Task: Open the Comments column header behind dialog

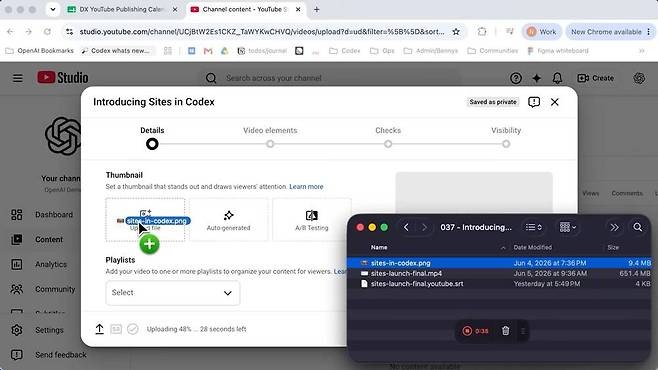Action: pos(627,193)
